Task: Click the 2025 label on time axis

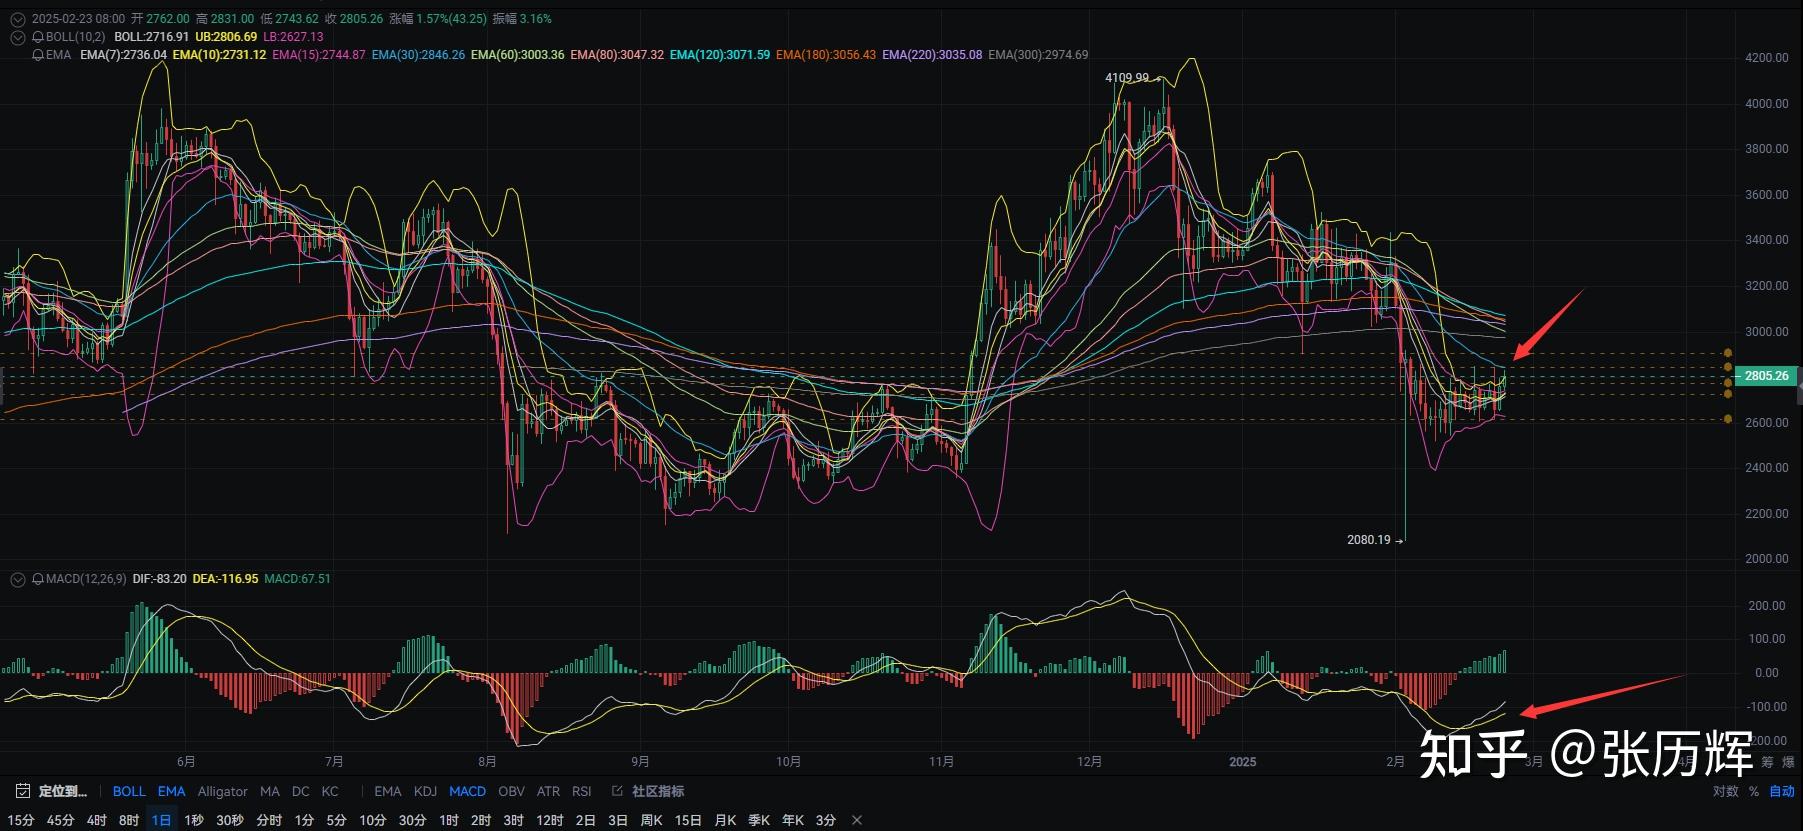Action: (x=1242, y=762)
